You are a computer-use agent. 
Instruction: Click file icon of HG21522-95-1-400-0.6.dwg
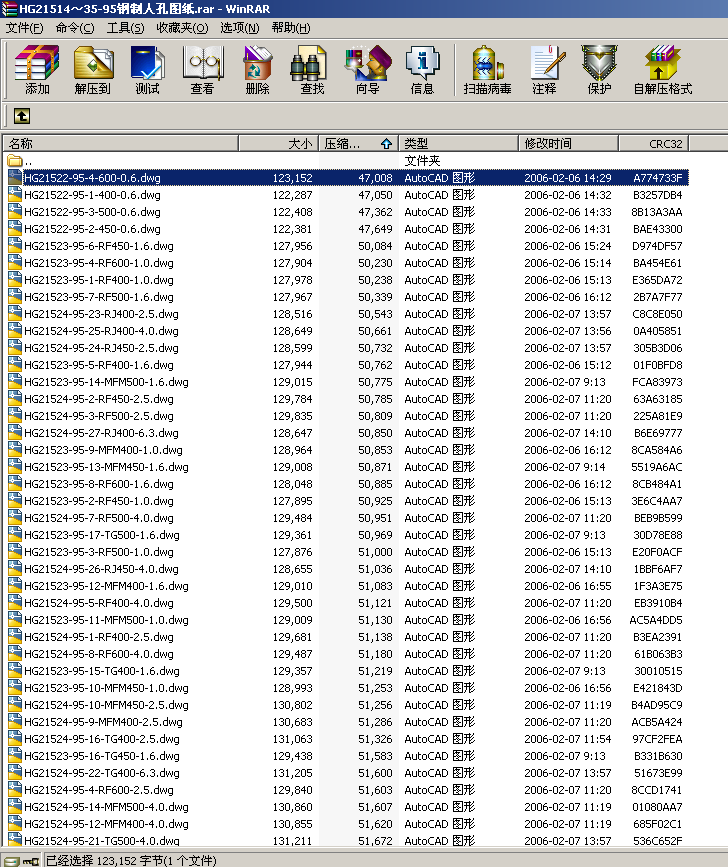[15, 195]
